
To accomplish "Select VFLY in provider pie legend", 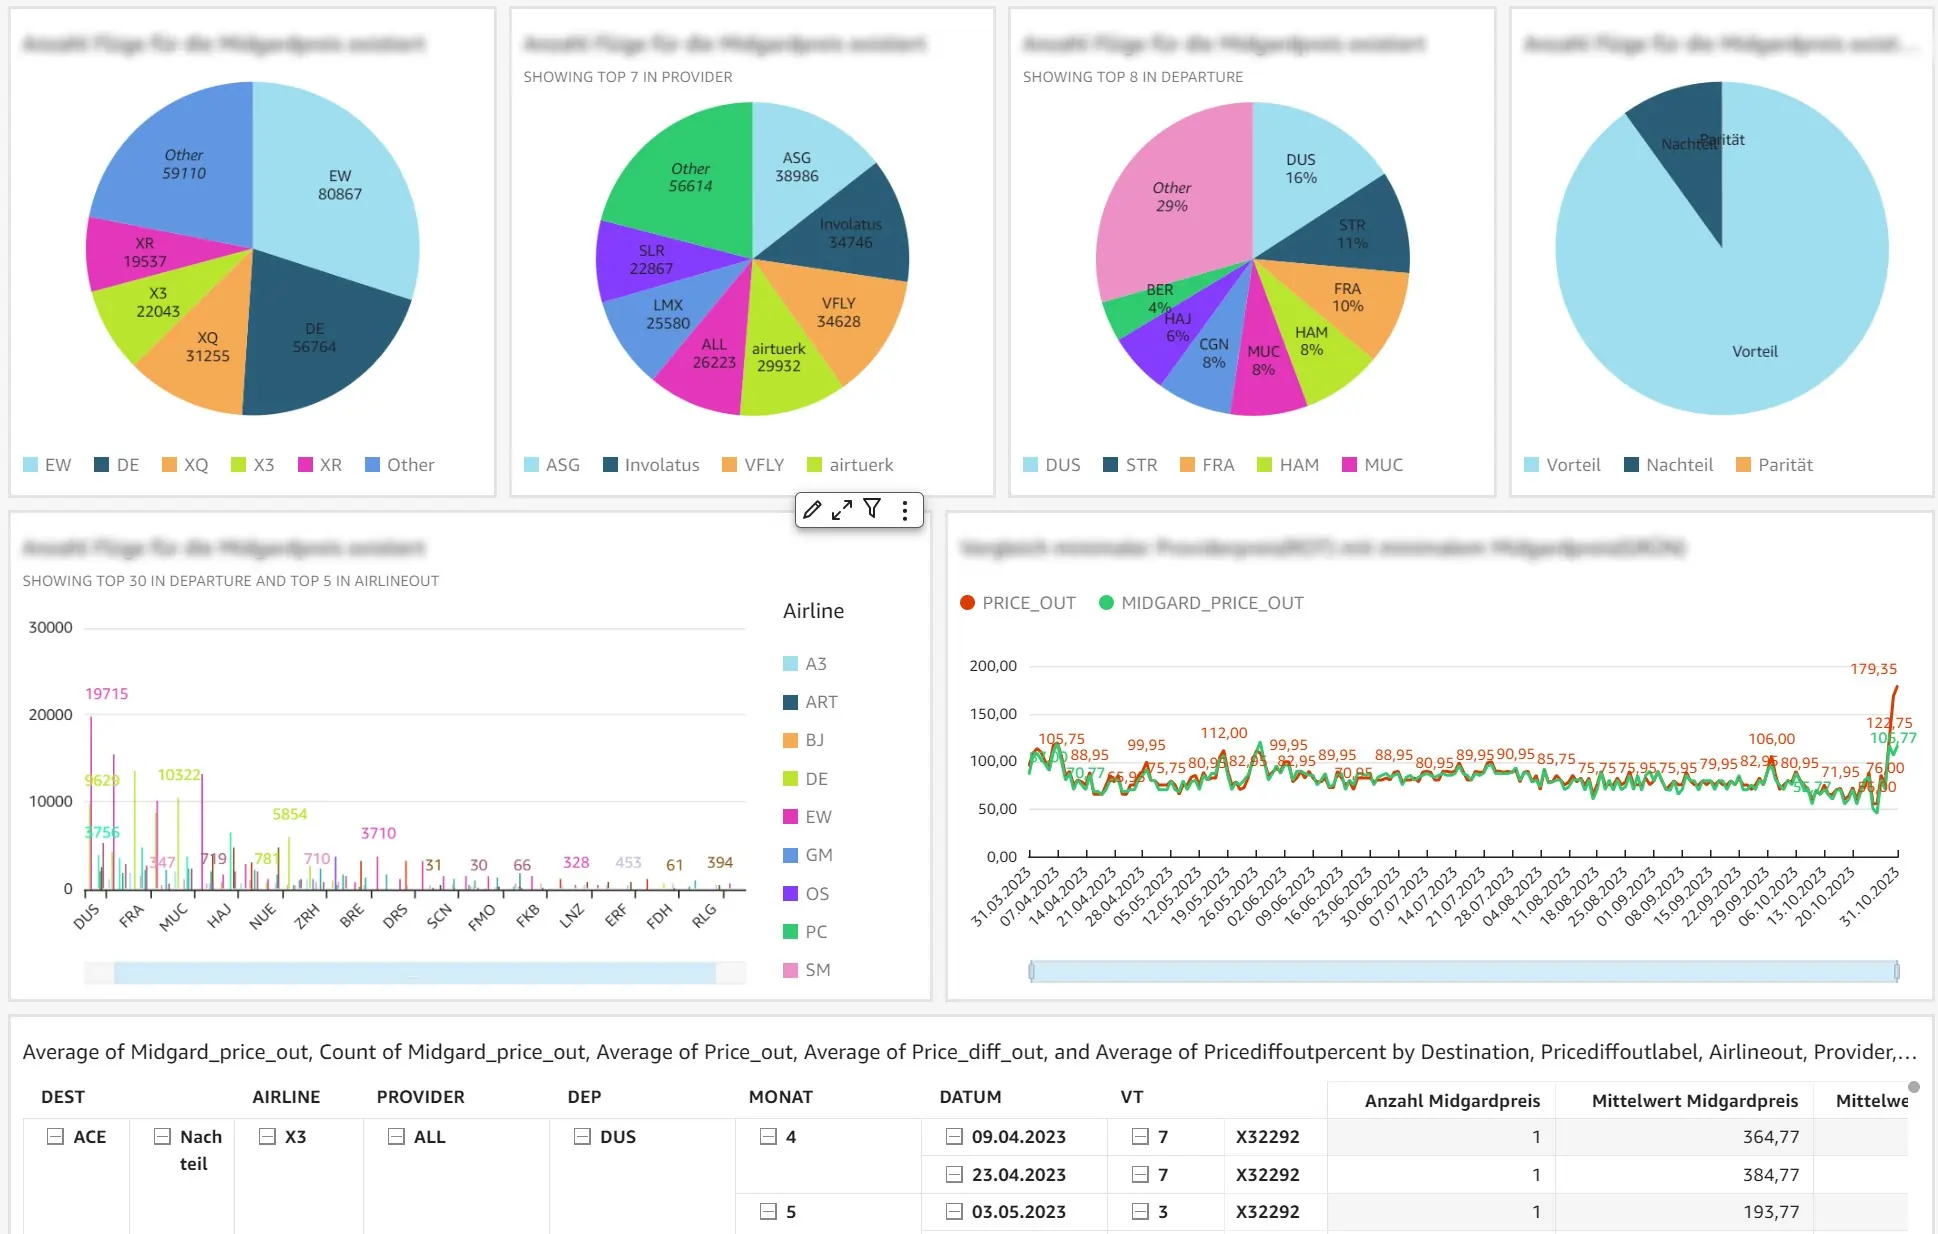I will coord(753,465).
